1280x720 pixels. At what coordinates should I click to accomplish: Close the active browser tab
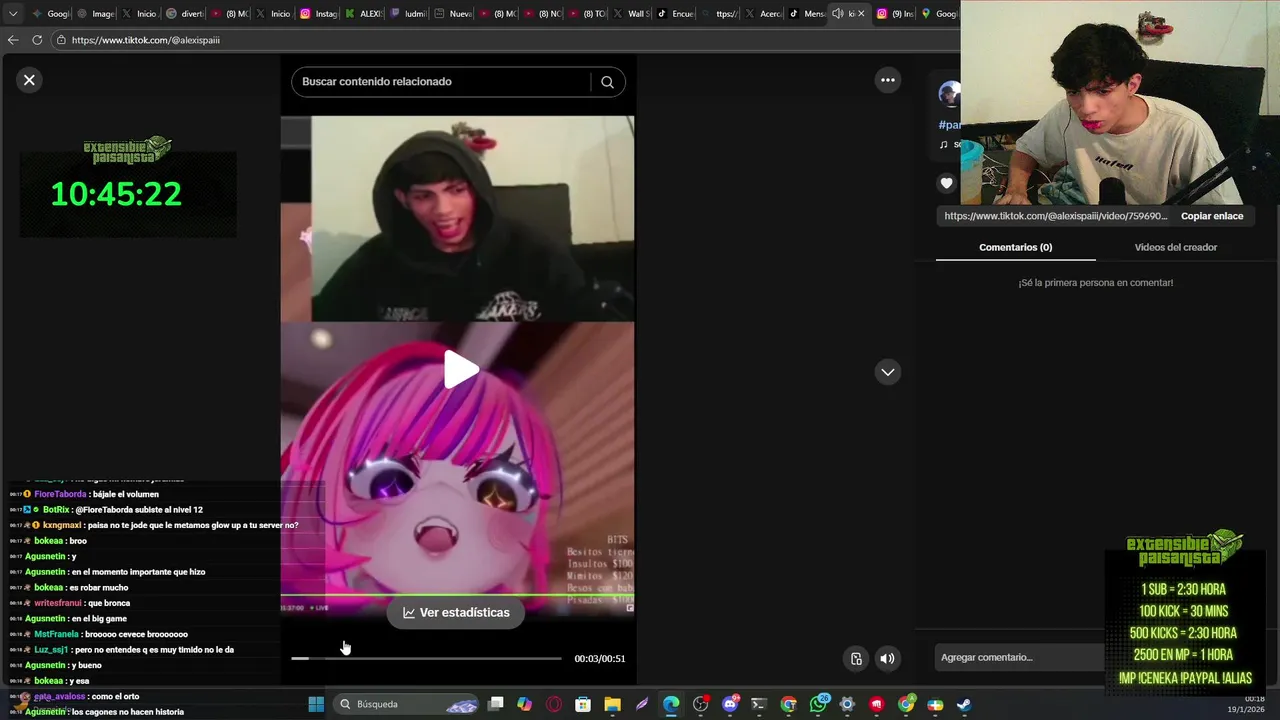pyautogui.click(x=861, y=14)
